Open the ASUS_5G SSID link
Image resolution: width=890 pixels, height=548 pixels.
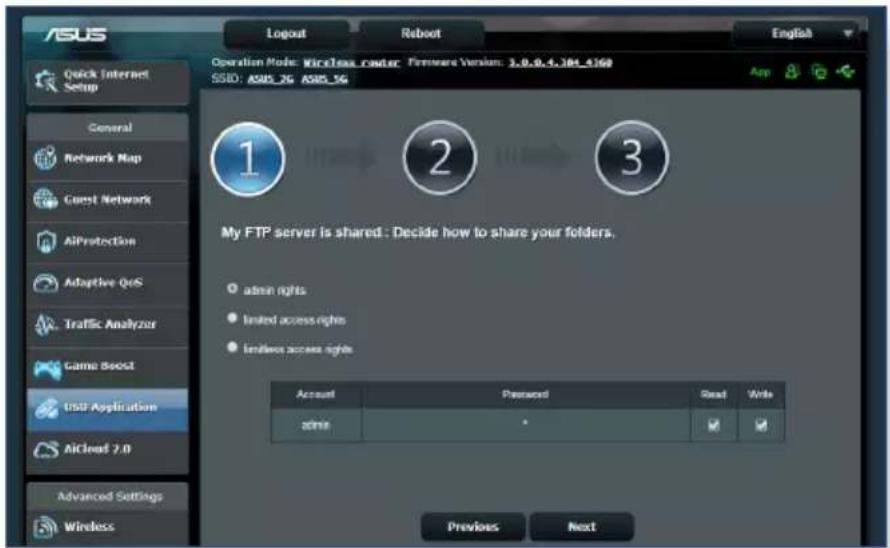click(324, 79)
